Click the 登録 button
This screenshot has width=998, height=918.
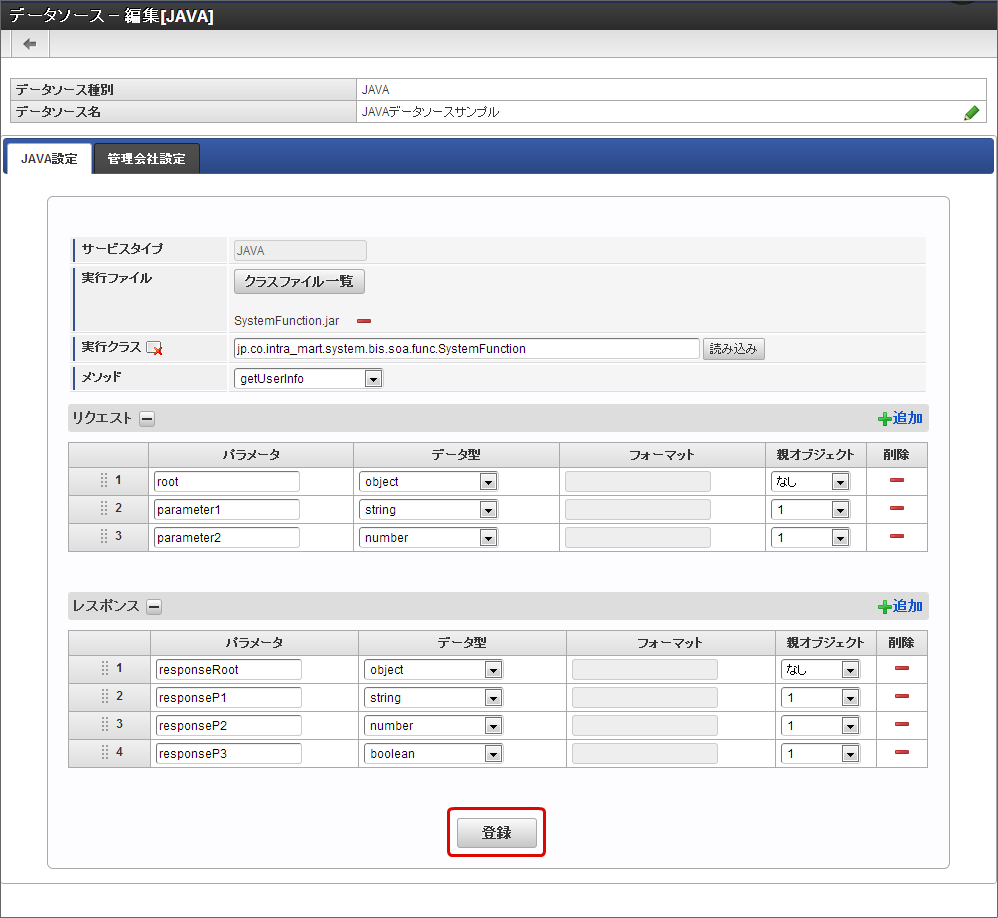pos(496,833)
